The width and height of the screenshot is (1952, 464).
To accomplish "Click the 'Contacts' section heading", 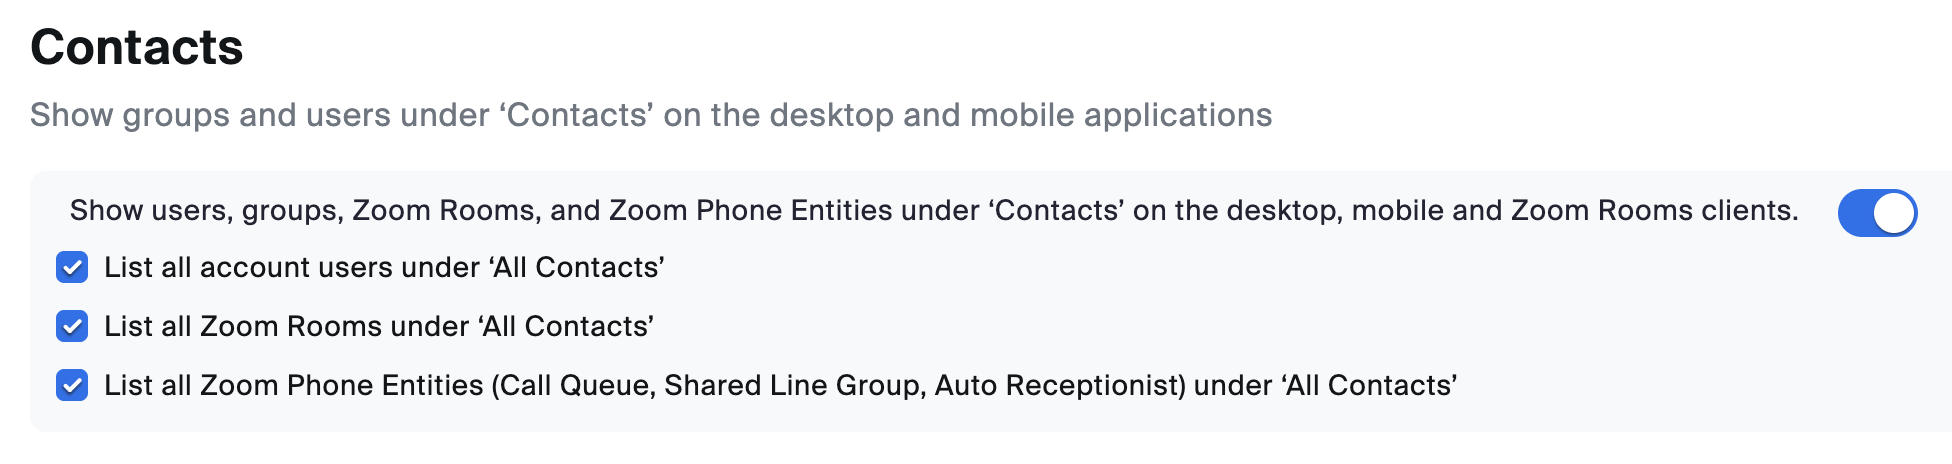I will pyautogui.click(x=137, y=47).
